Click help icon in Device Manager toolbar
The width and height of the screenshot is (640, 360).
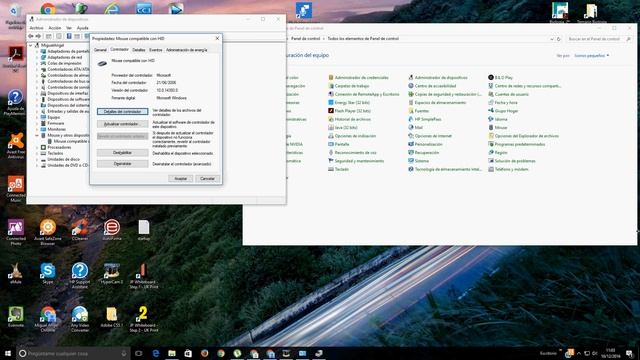pyautogui.click(x=69, y=36)
